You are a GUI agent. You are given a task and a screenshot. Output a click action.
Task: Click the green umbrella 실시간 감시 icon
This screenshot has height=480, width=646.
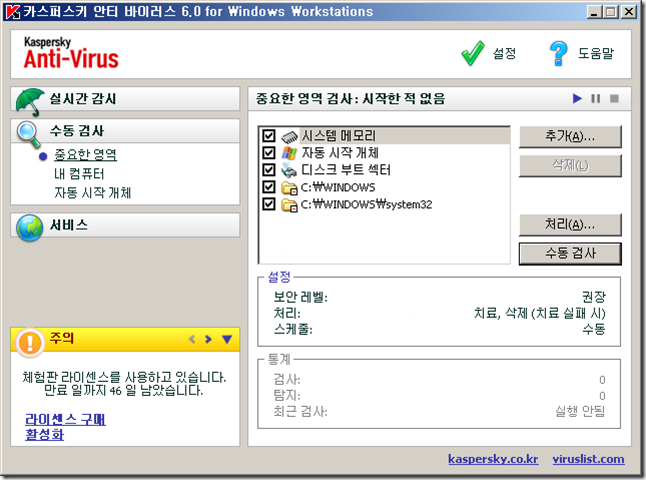30,102
